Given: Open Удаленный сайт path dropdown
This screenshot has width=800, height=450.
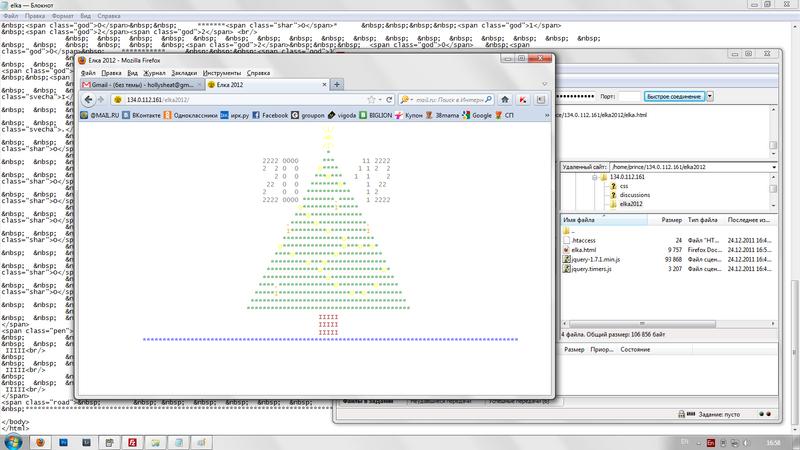Looking at the screenshot, I should 773,167.
